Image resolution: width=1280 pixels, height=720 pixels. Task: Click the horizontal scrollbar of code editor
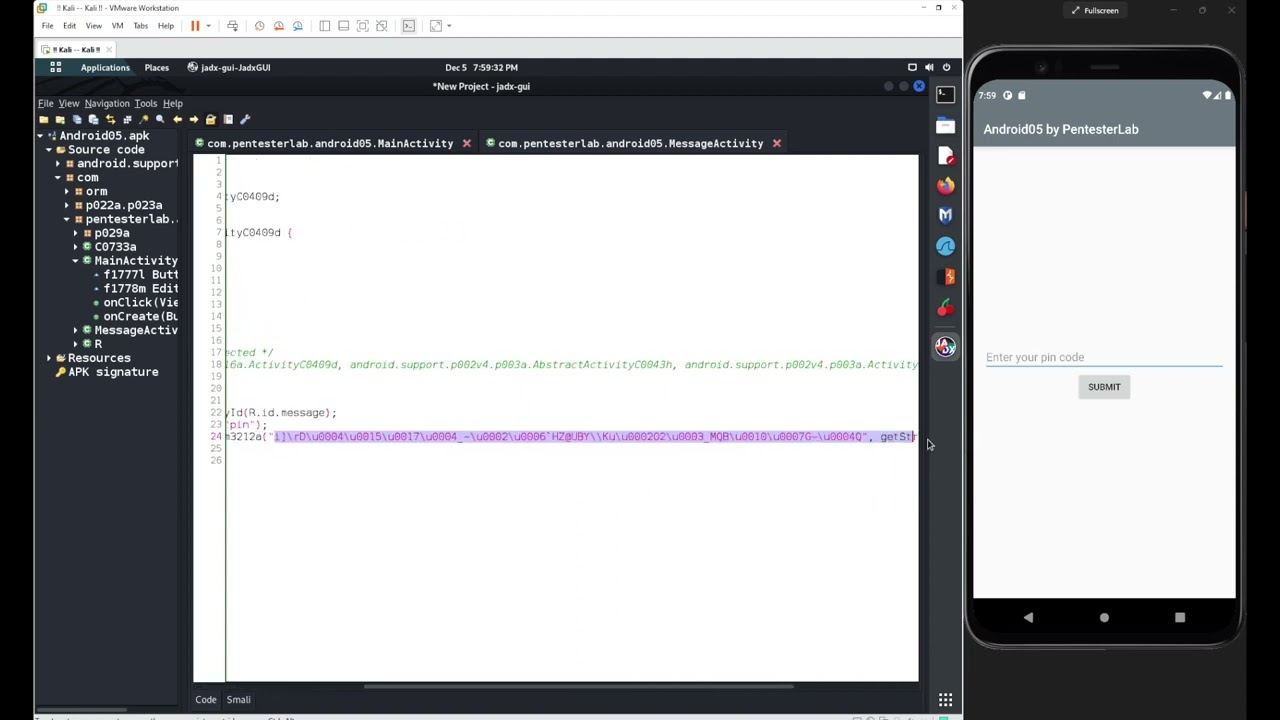coord(579,686)
